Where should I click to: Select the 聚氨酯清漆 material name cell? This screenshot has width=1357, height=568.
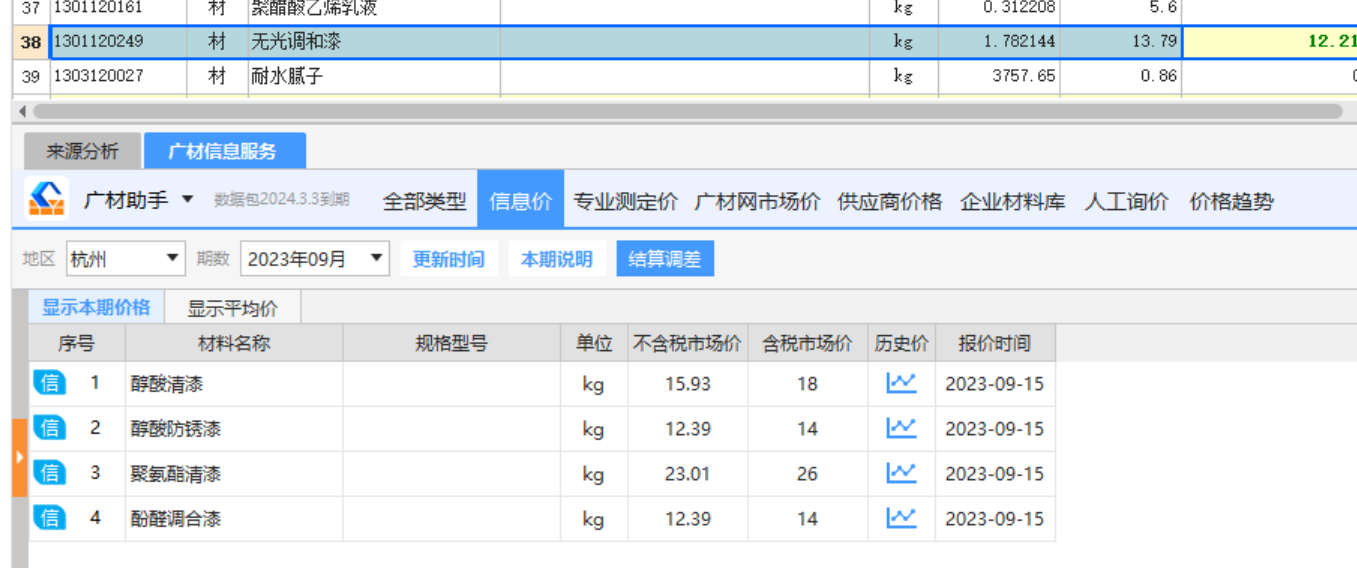pyautogui.click(x=234, y=474)
